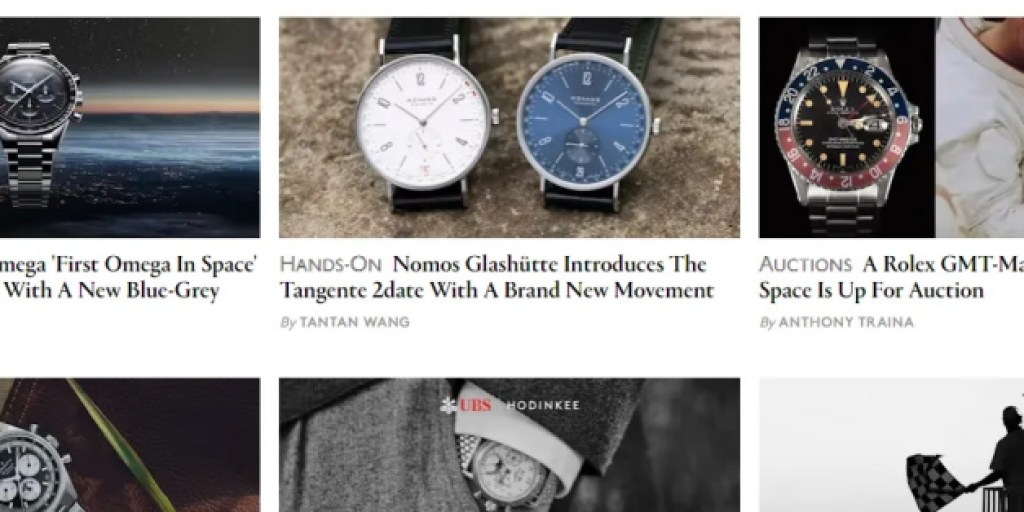Image resolution: width=1024 pixels, height=512 pixels.
Task: Click the white-dial Nomos watch in photo
Action: tap(425, 121)
